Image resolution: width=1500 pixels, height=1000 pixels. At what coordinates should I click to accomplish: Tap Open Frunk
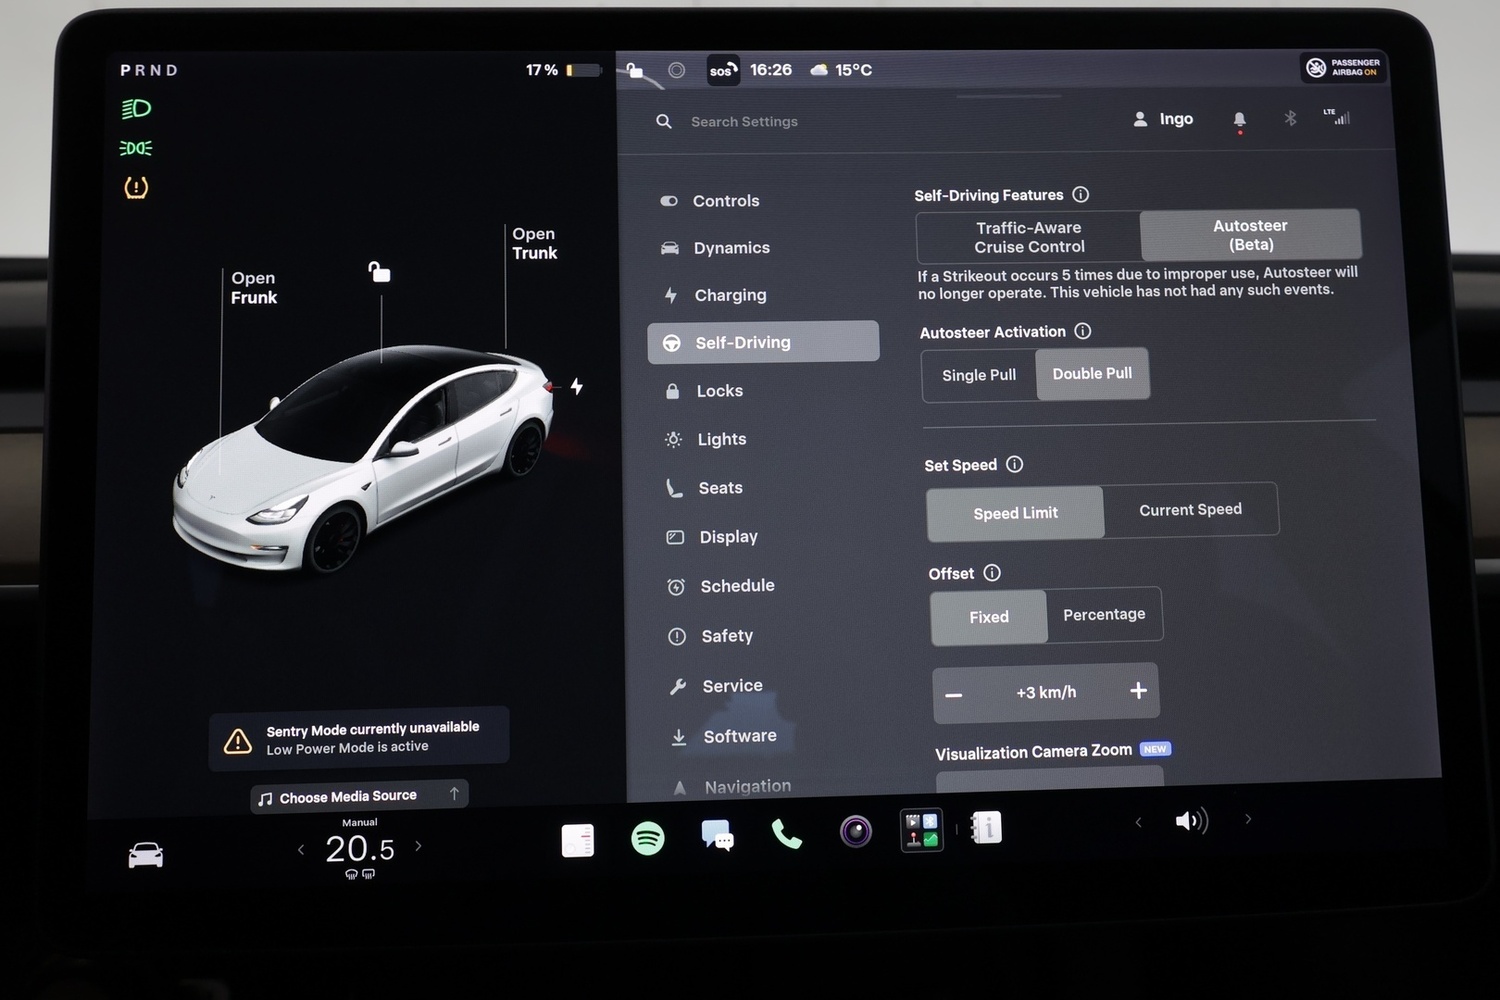tap(254, 288)
